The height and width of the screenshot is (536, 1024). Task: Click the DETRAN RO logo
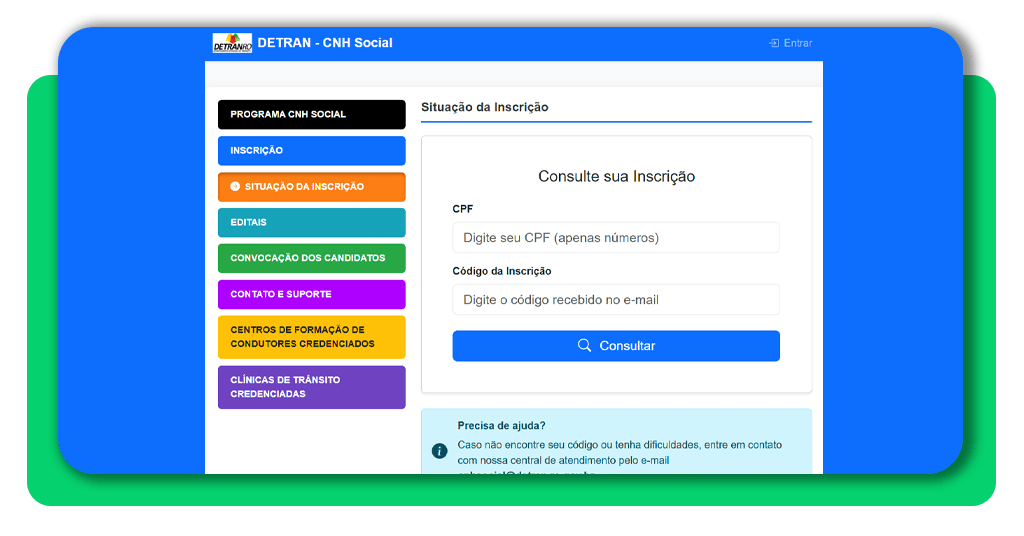(x=232, y=43)
